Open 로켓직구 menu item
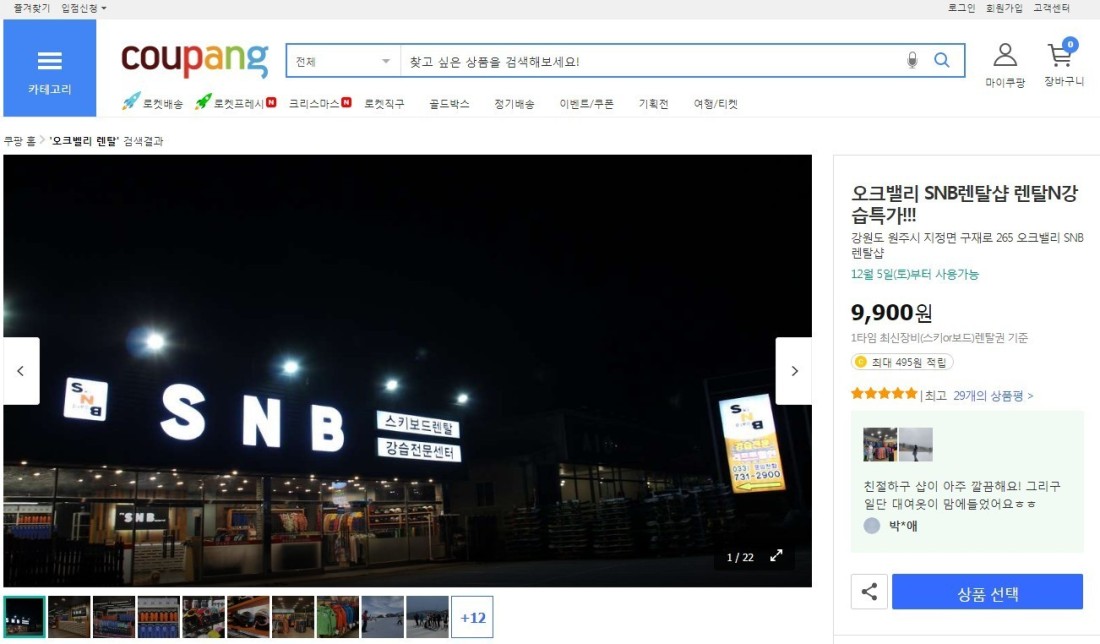Viewport: 1100px width, 644px height. point(384,104)
